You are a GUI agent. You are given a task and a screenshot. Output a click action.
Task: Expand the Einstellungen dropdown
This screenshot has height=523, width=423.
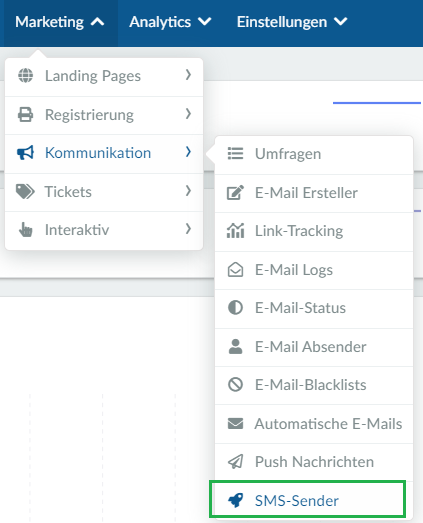(x=292, y=22)
